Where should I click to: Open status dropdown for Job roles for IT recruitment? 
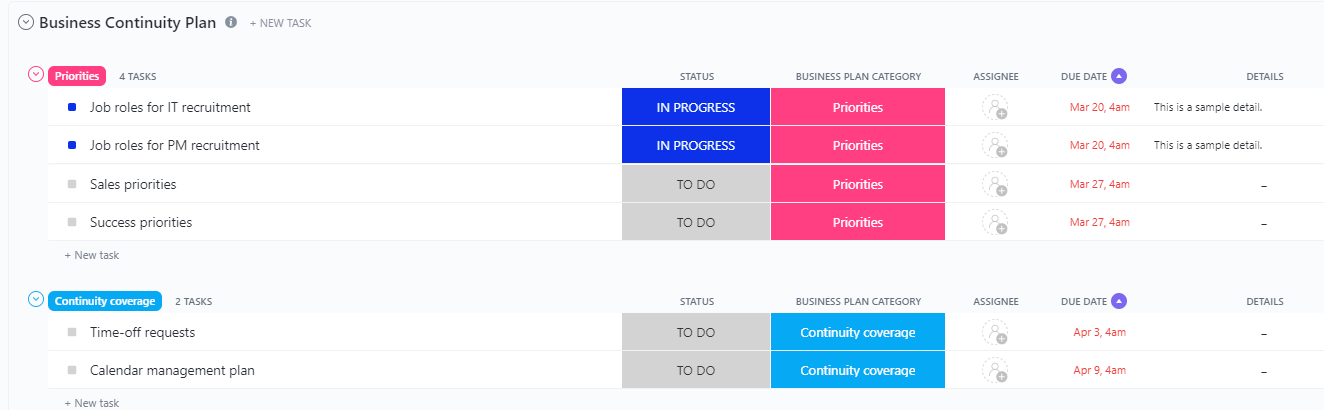pos(695,107)
